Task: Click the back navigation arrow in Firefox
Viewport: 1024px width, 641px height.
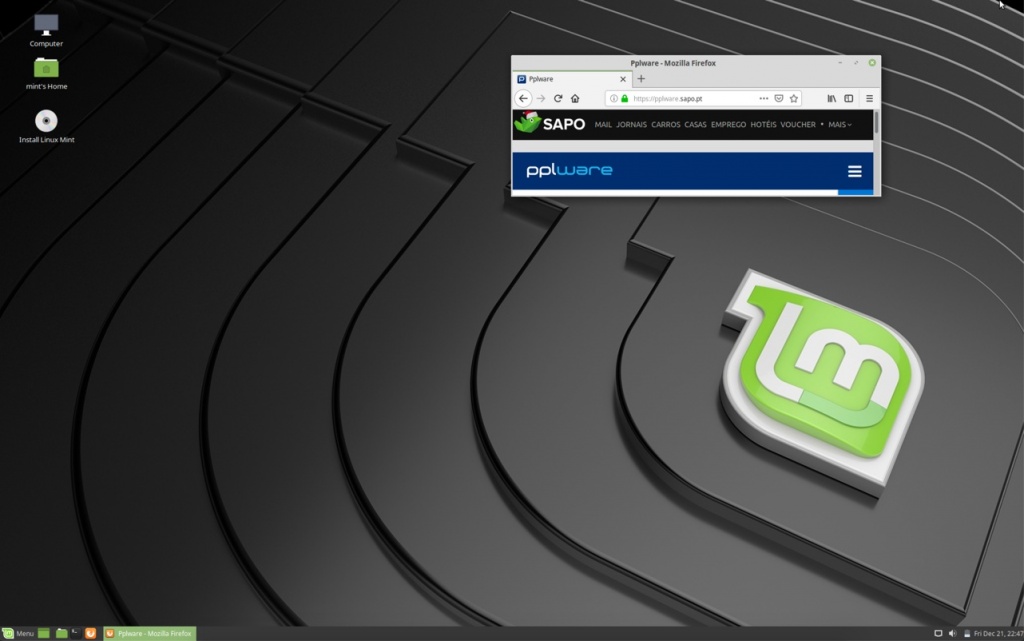Action: click(523, 98)
